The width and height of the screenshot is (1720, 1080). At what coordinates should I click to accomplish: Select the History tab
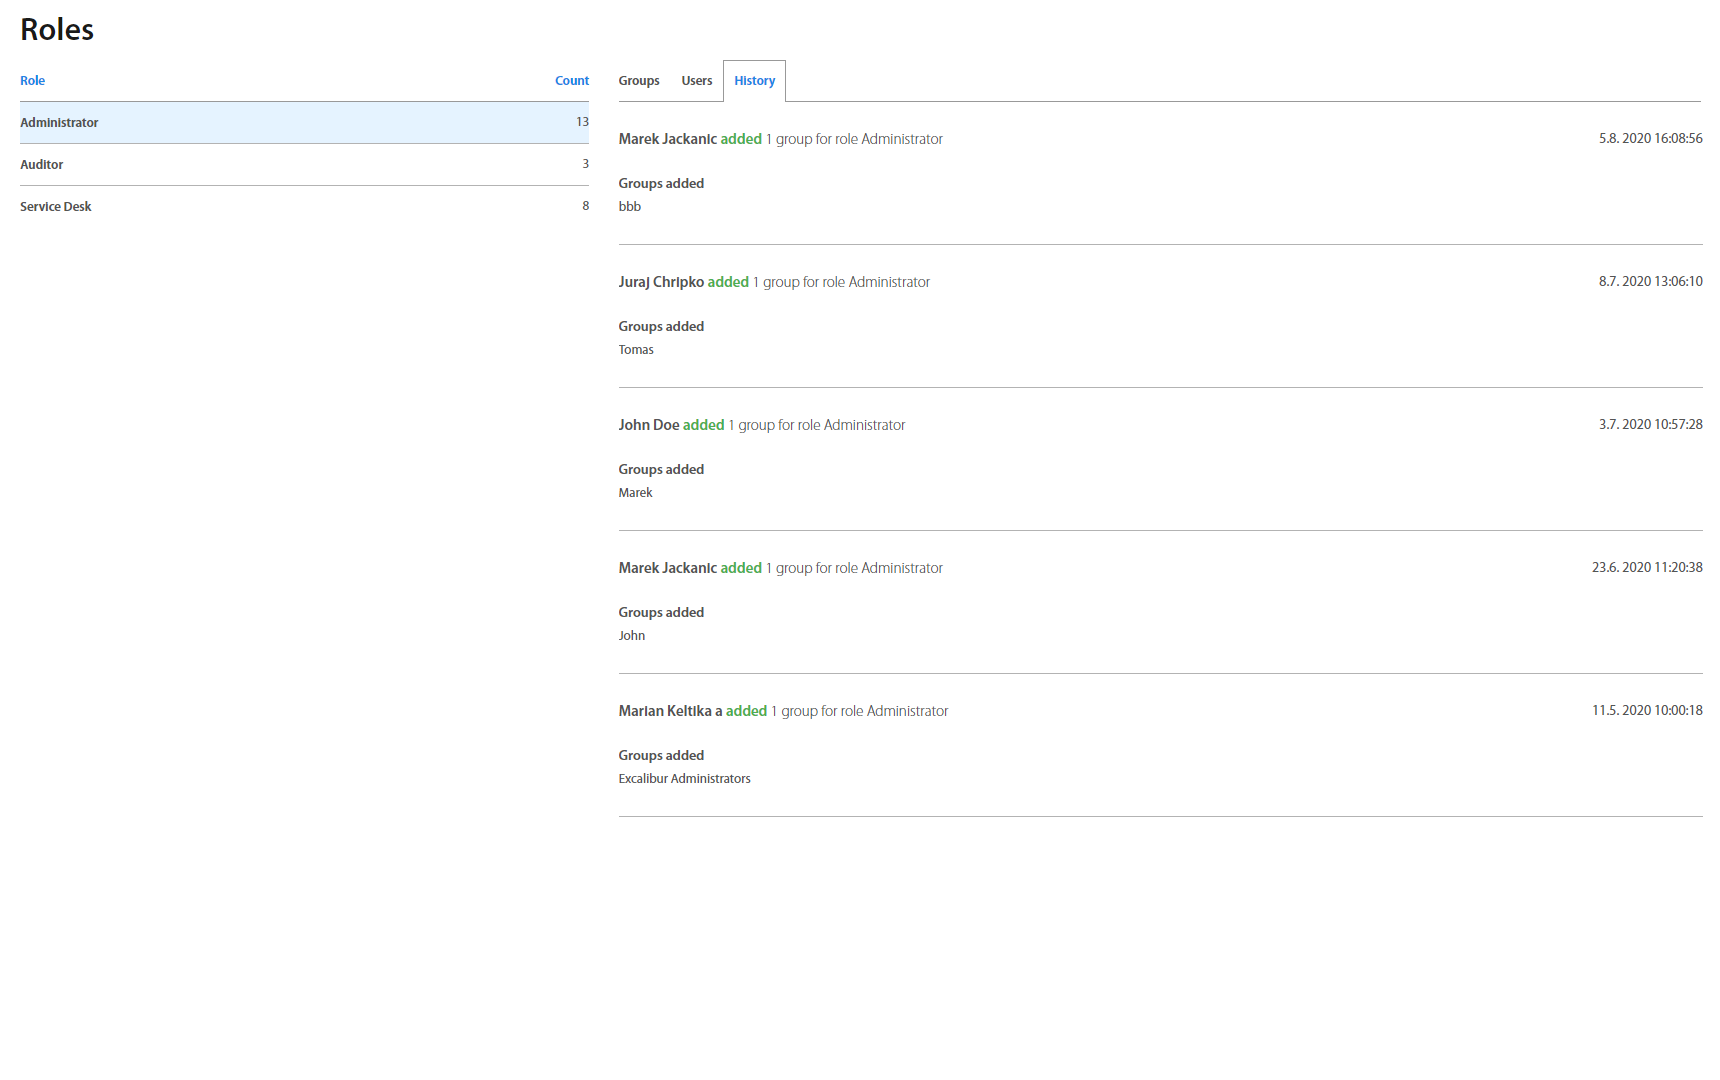click(754, 81)
